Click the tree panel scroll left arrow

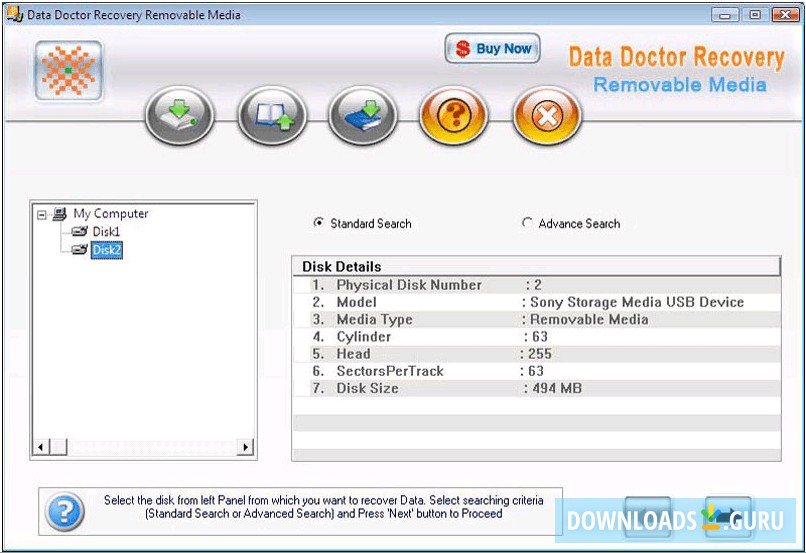pos(41,447)
